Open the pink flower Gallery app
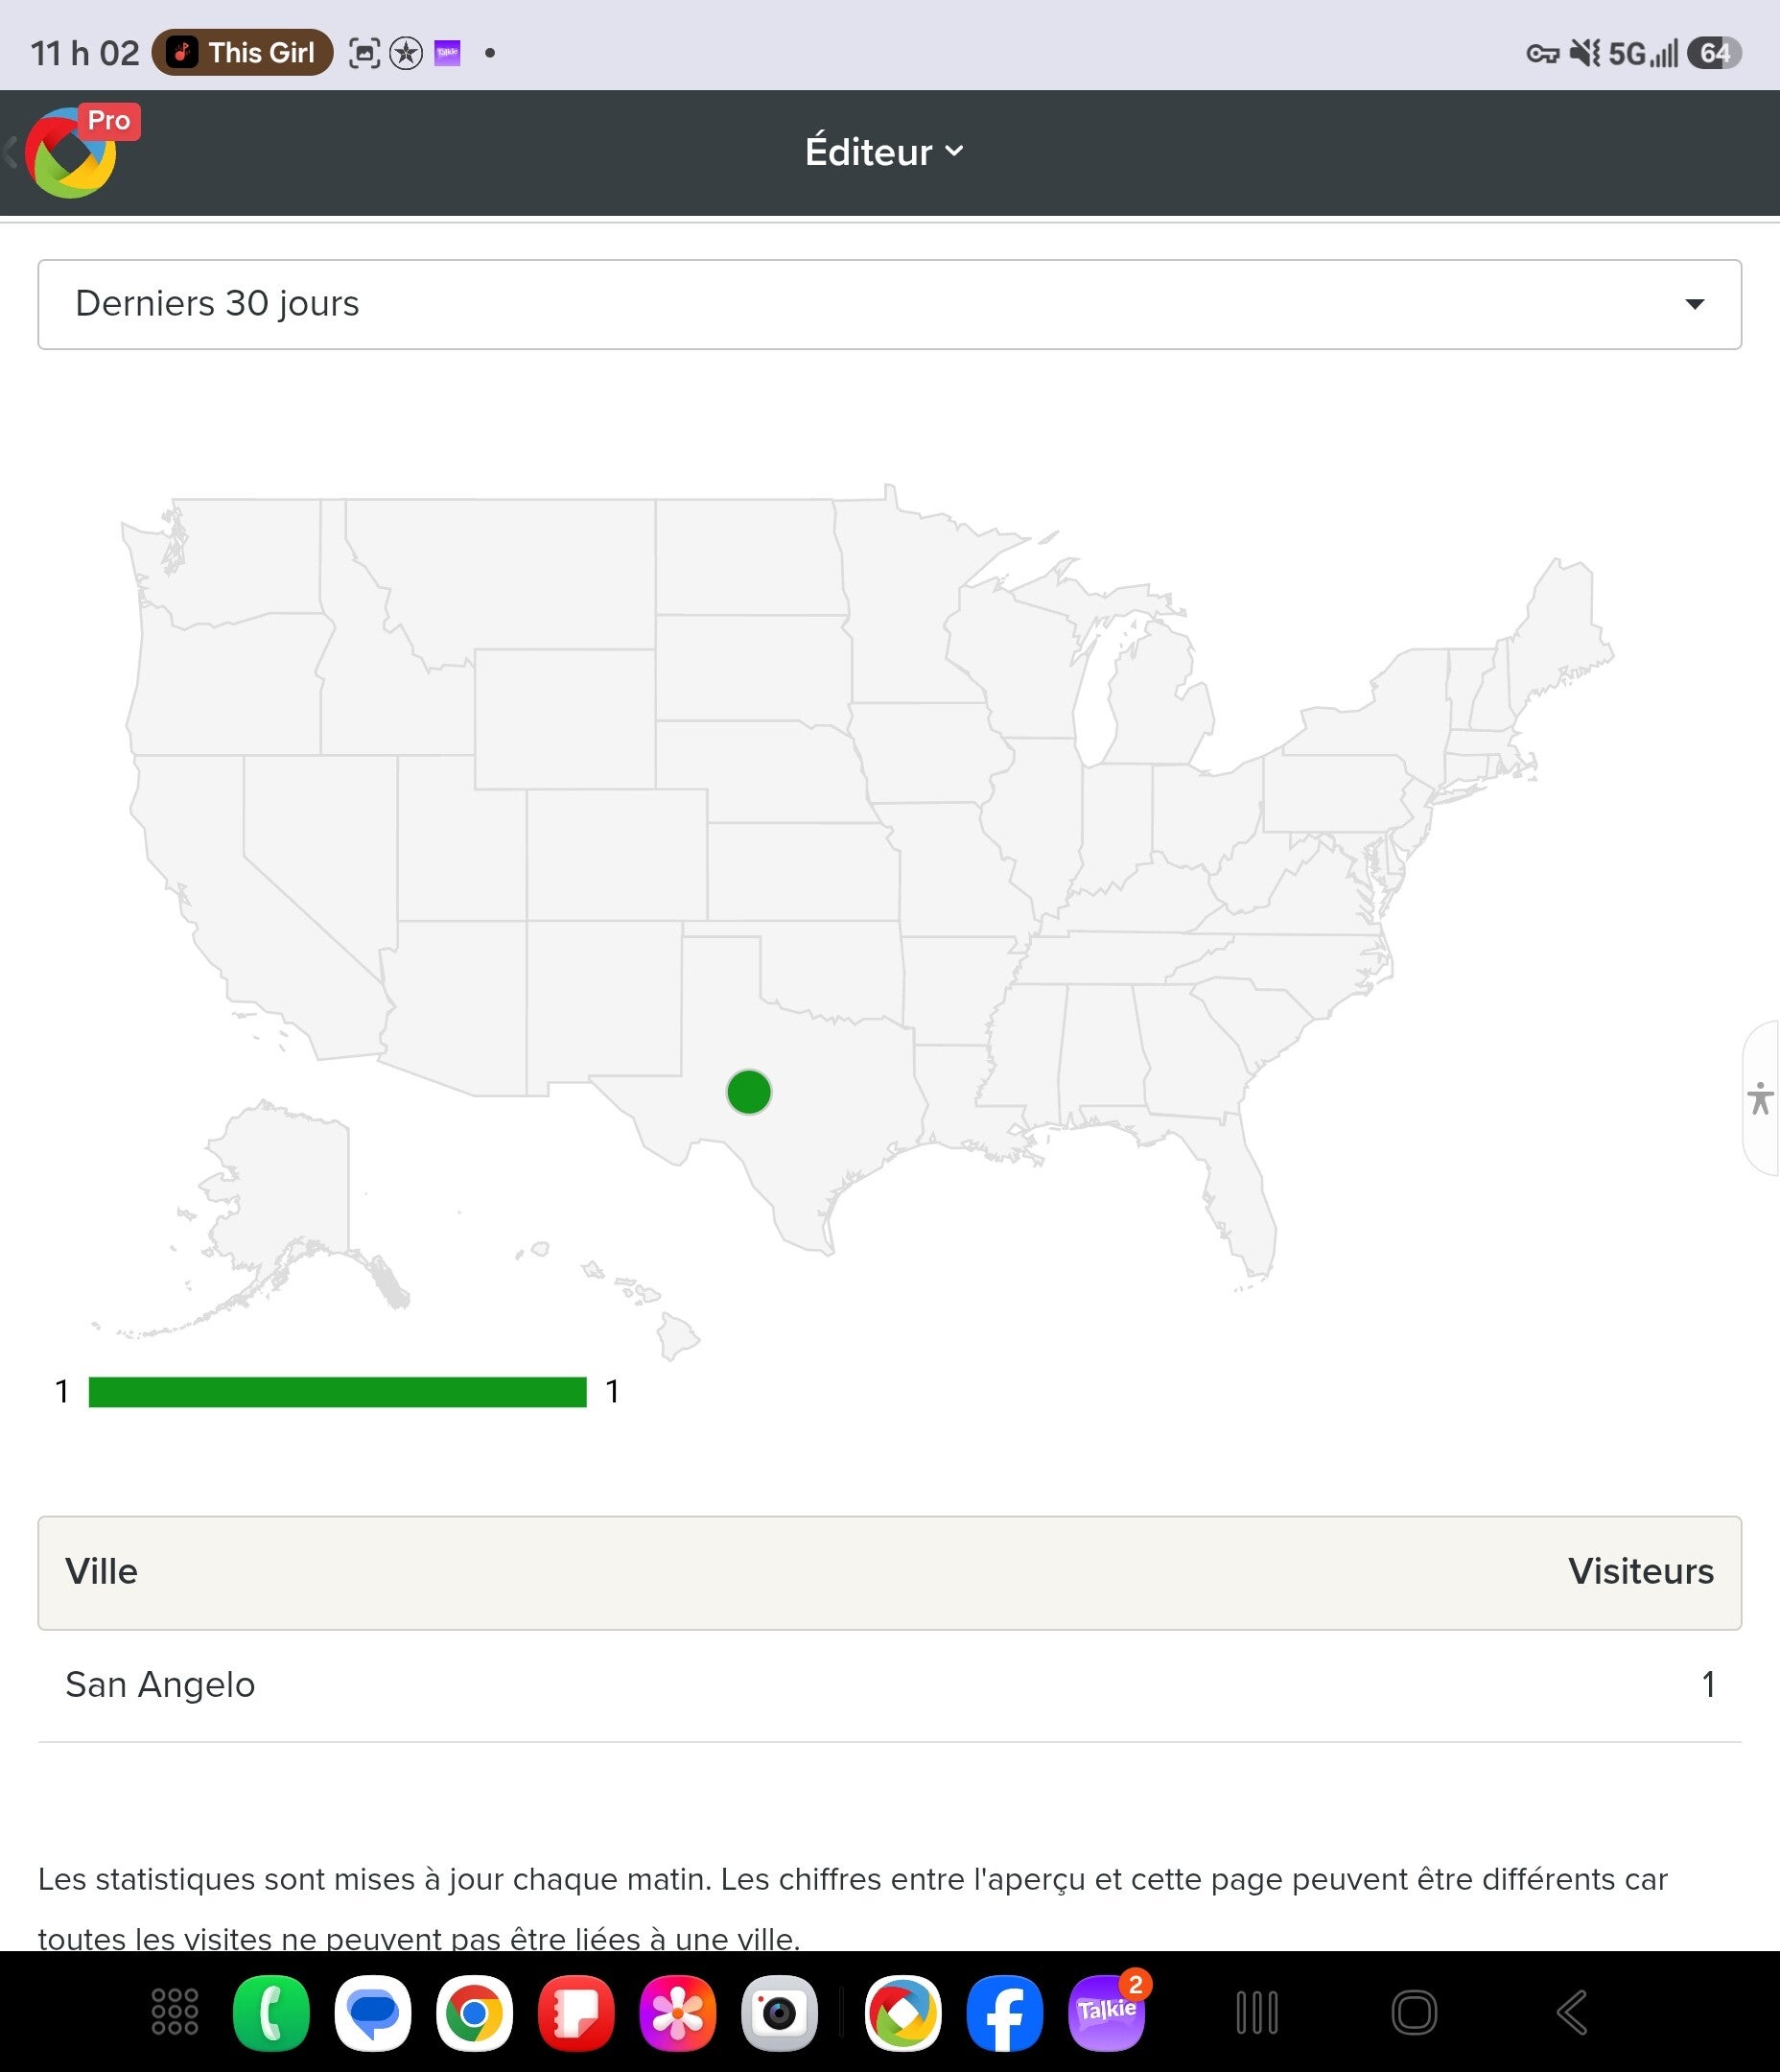Viewport: 1780px width, 2072px height. pos(678,2012)
